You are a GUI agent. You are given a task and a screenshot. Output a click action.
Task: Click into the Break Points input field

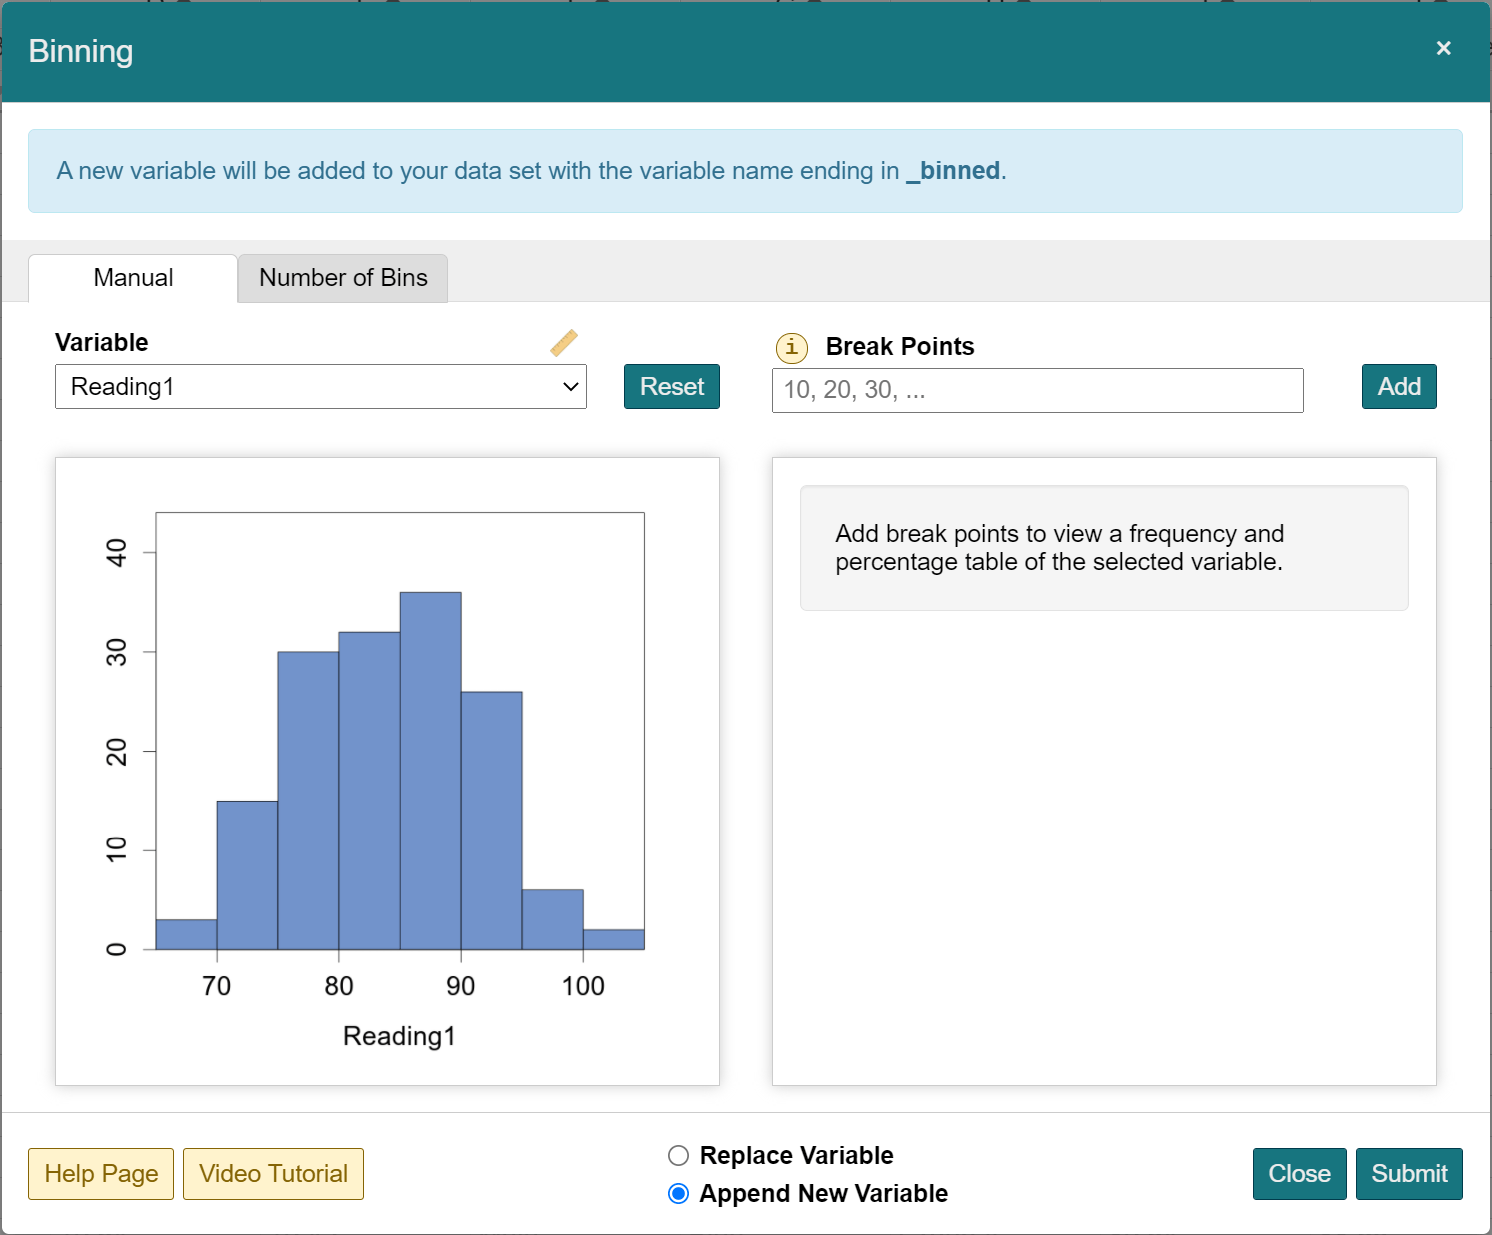pos(1037,390)
